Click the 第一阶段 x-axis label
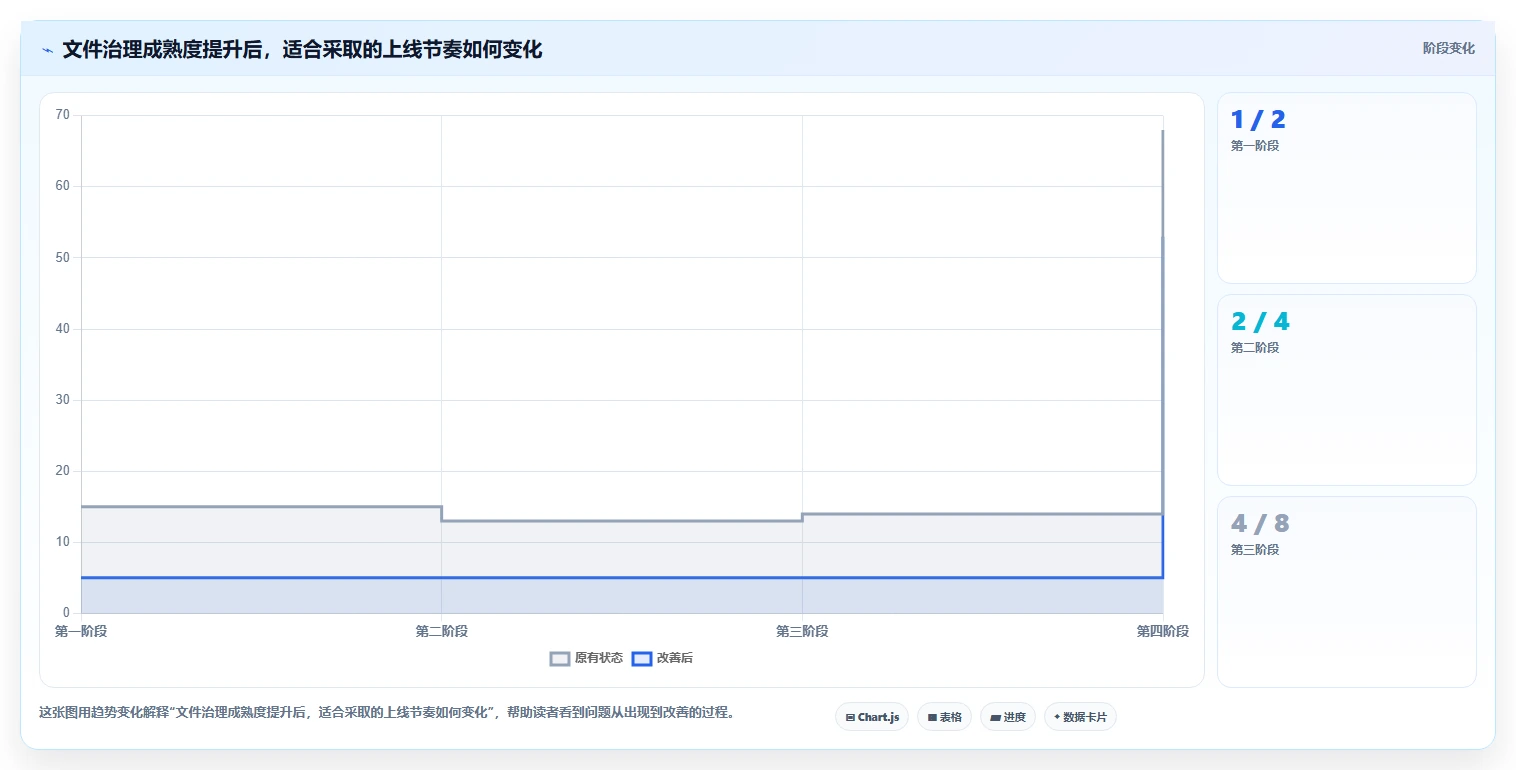1516x770 pixels. click(81, 631)
